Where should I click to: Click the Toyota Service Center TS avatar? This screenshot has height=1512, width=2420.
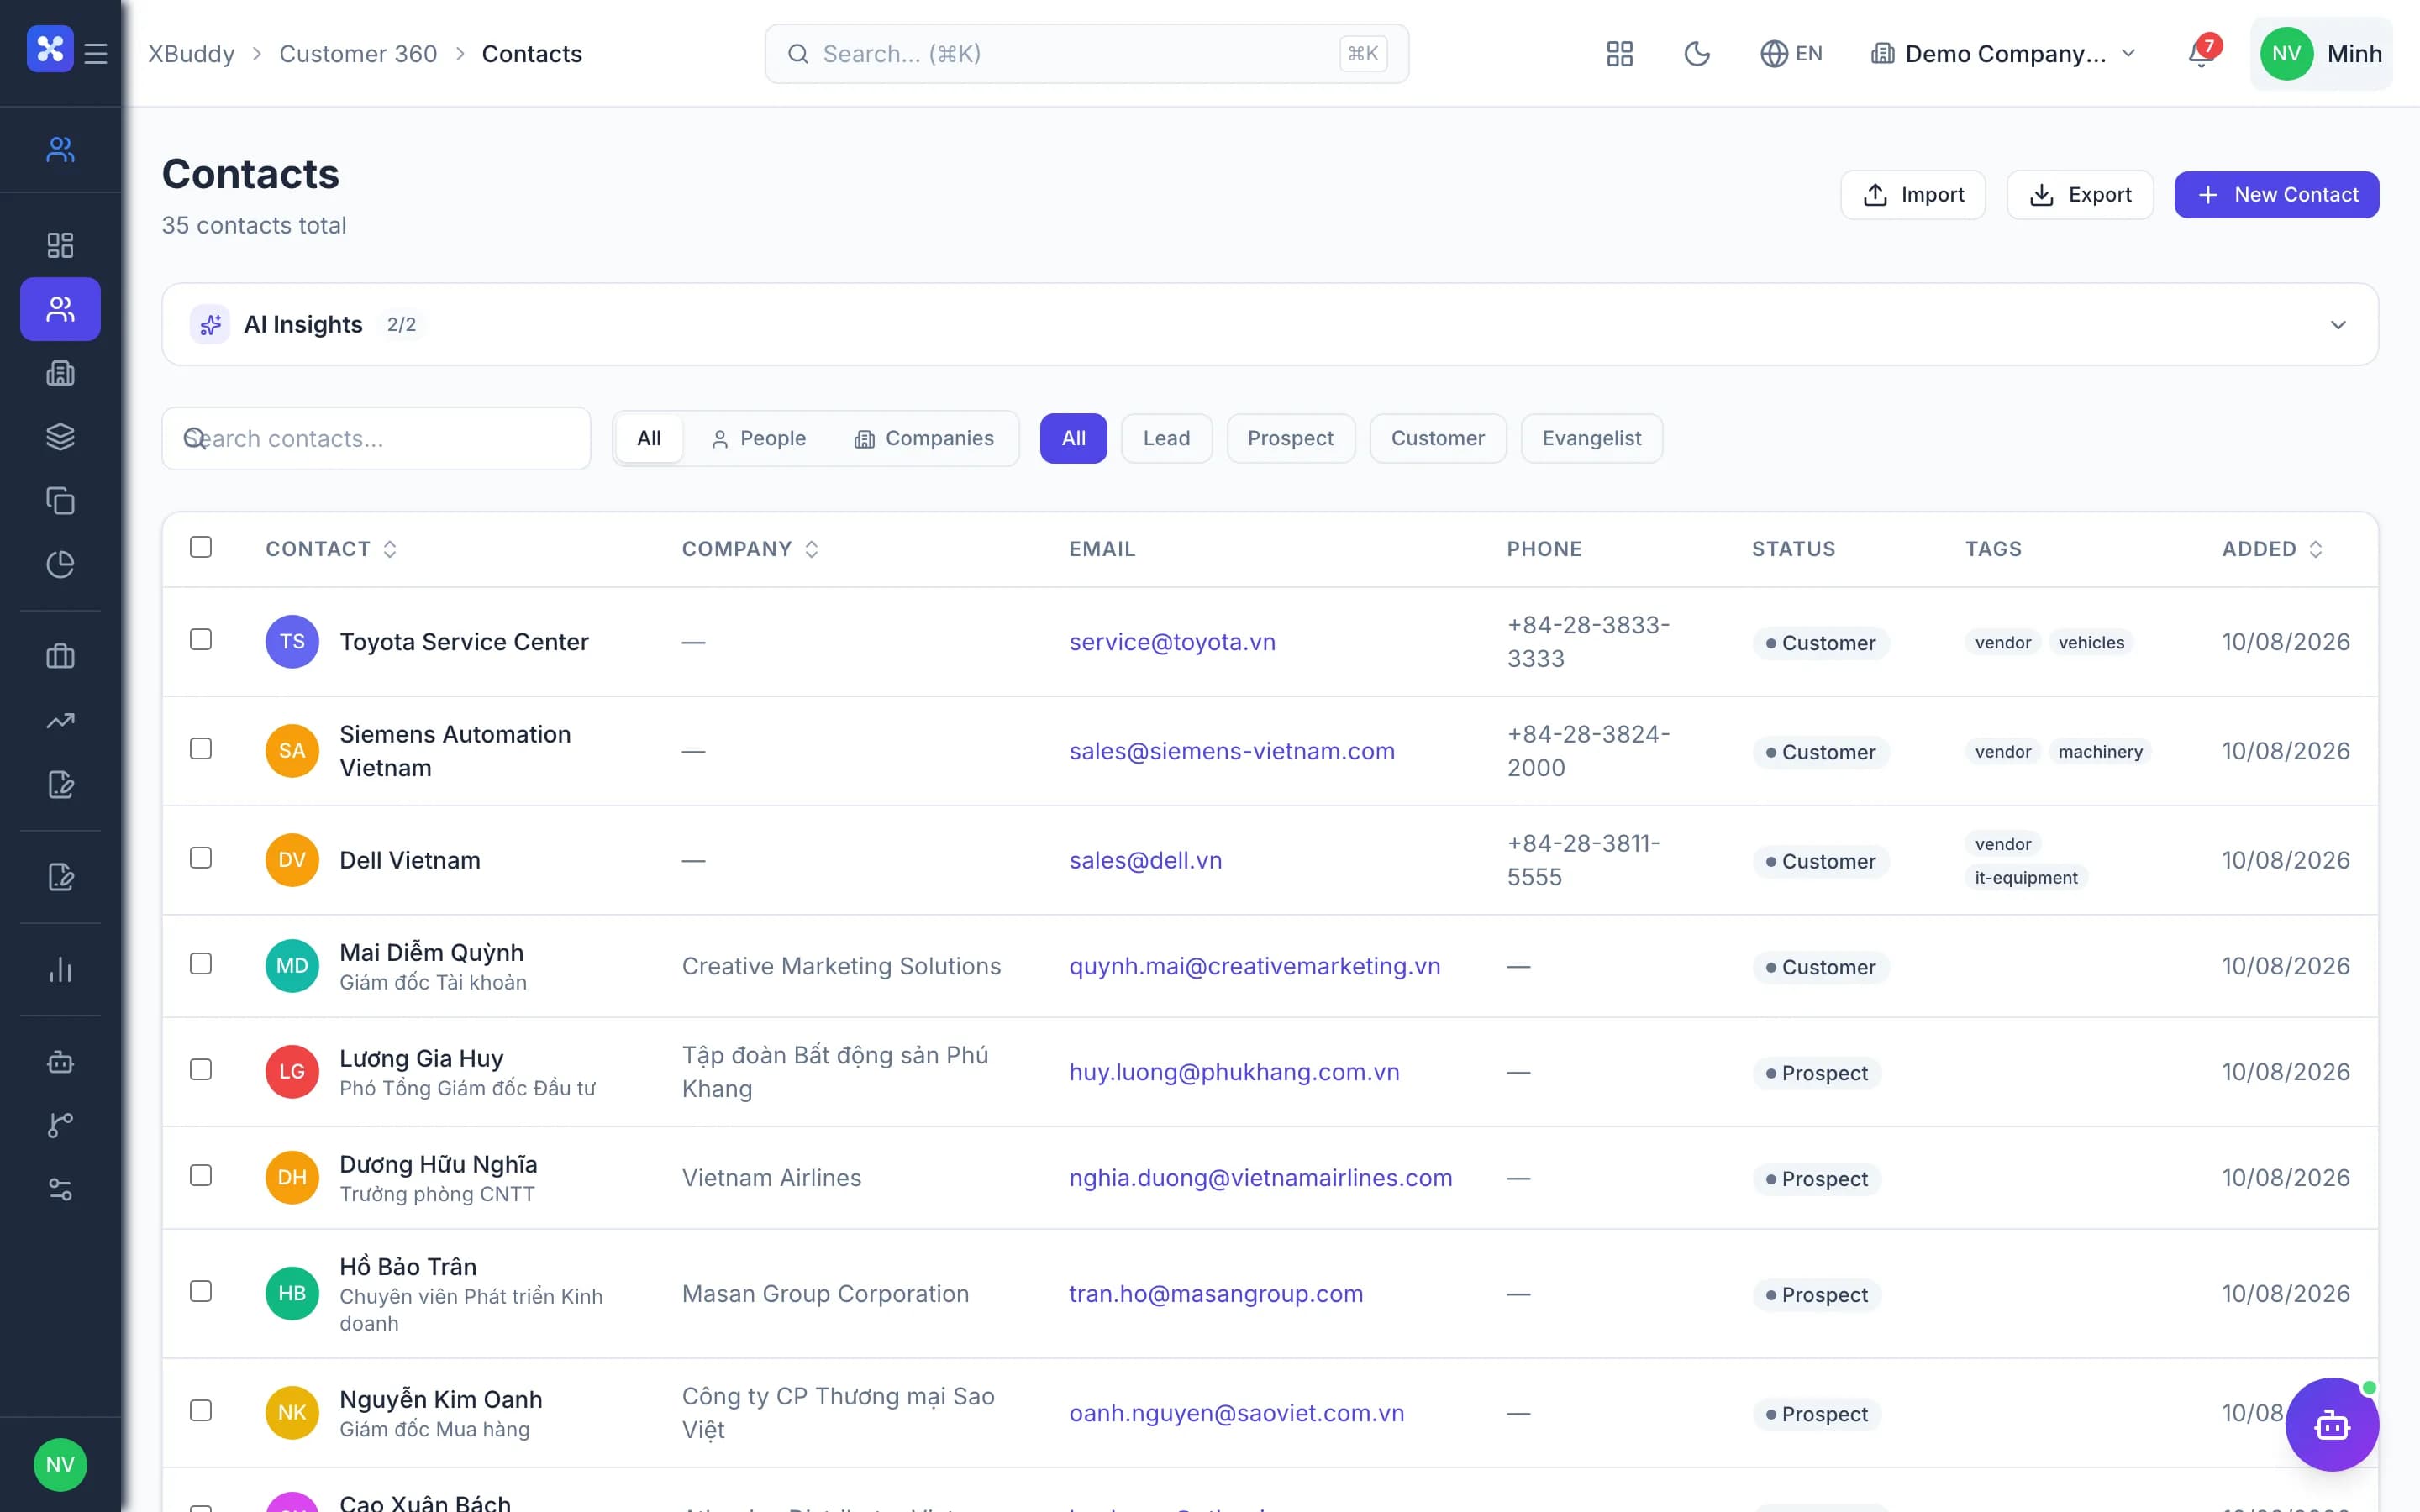(x=292, y=641)
